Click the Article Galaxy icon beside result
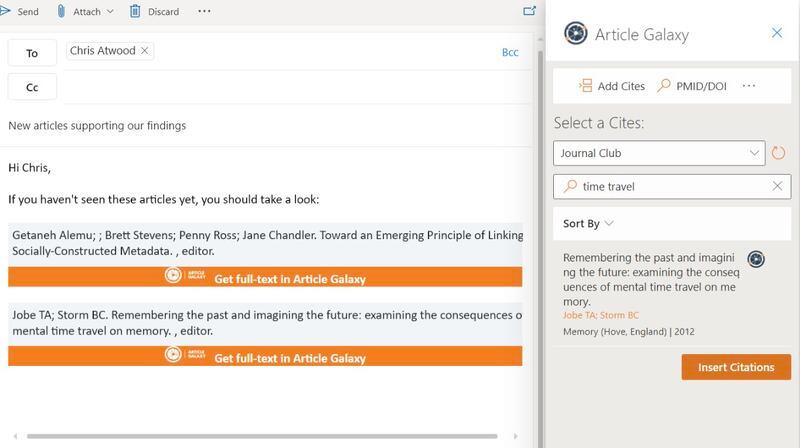Image resolution: width=800 pixels, height=448 pixels. pyautogui.click(x=756, y=259)
